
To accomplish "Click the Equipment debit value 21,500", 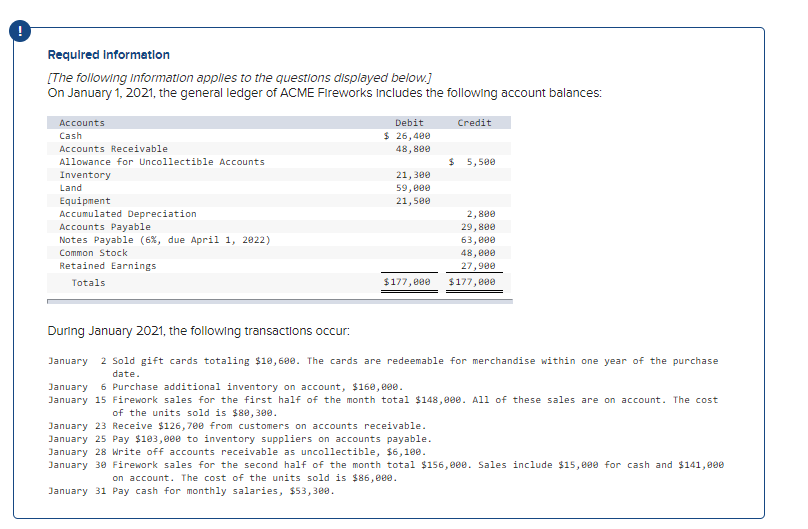I will 413,200.
